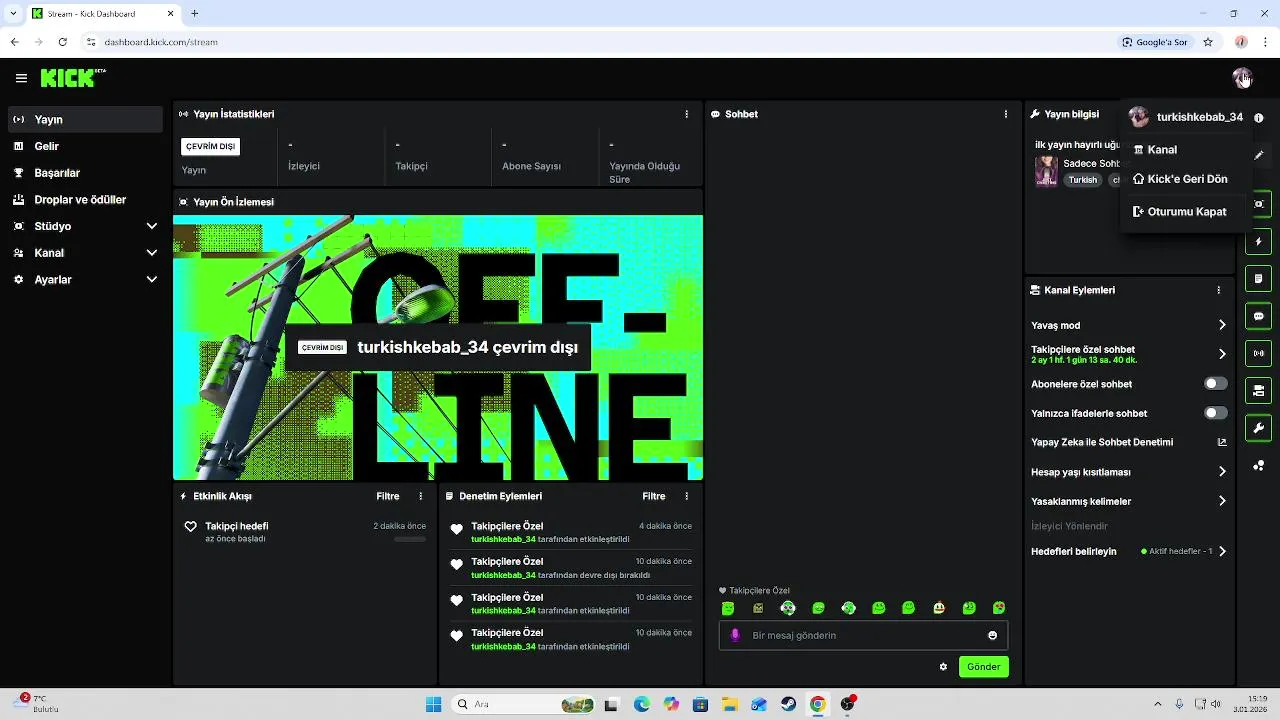Click the three-dots layout icon at the sidebar bottom
Viewport: 1280px width, 720px height.
[1259, 465]
